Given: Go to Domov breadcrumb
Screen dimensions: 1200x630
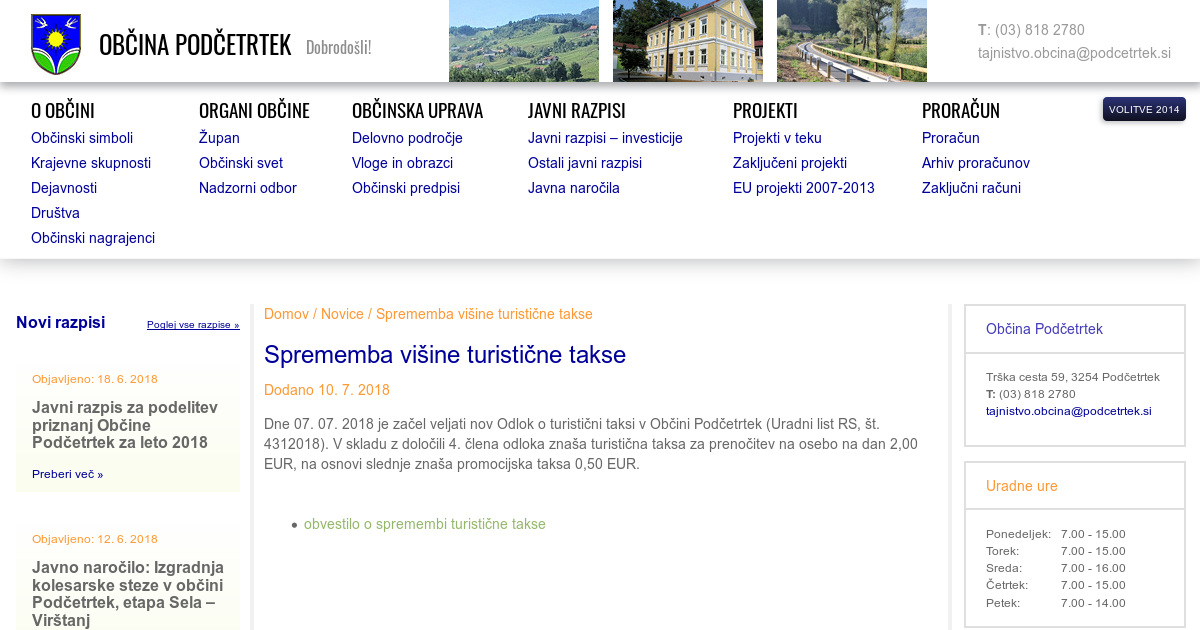Looking at the screenshot, I should pyautogui.click(x=286, y=314).
